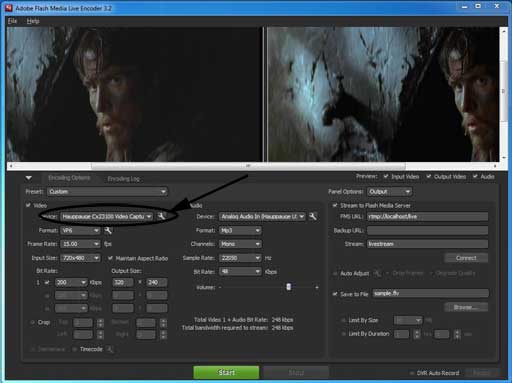
Task: Click the Stream name input field
Action: point(428,244)
